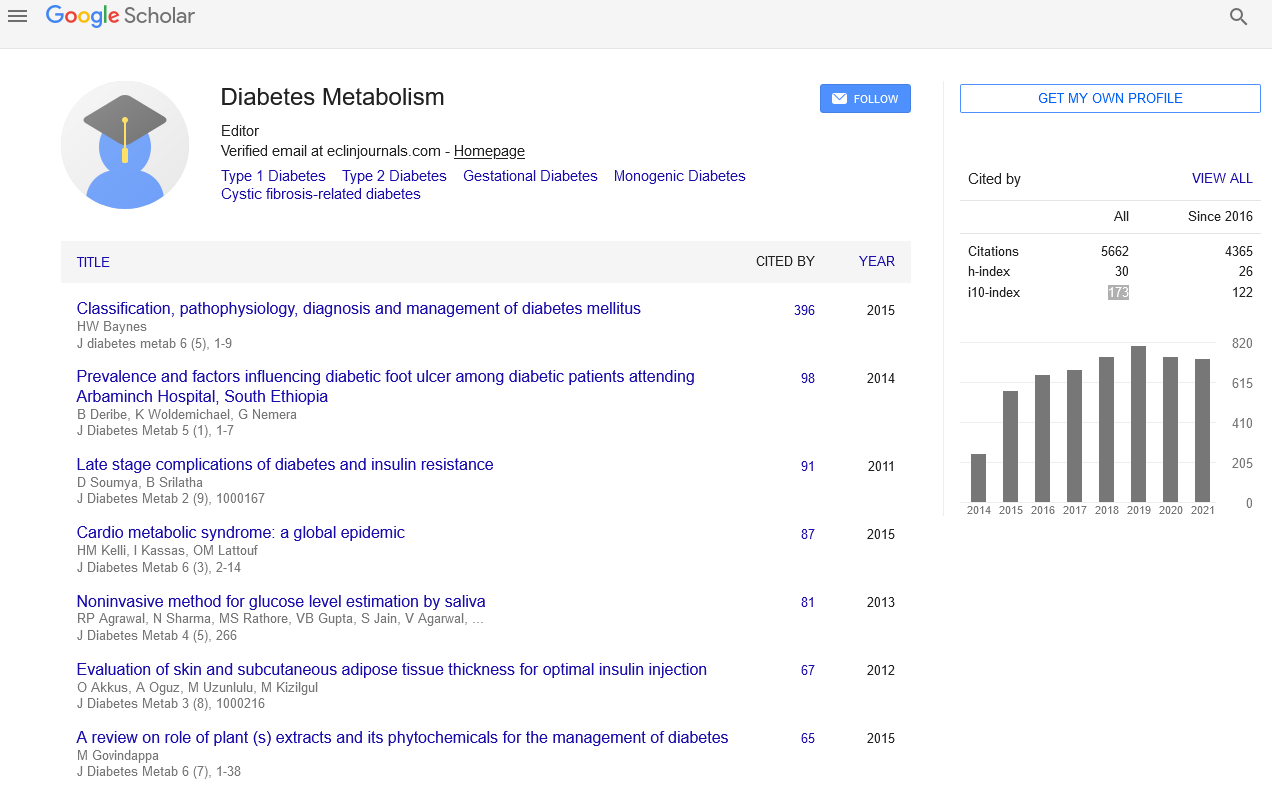The width and height of the screenshot is (1272, 795).
Task: Click the 2014 bar in citation chart
Action: (x=978, y=478)
